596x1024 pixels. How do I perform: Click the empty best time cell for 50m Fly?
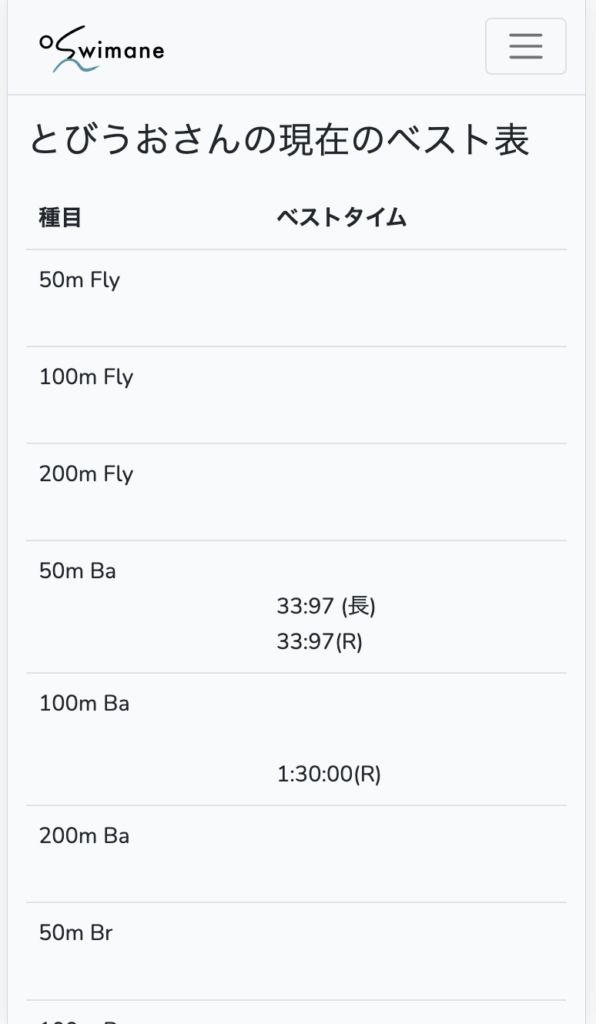click(x=415, y=298)
